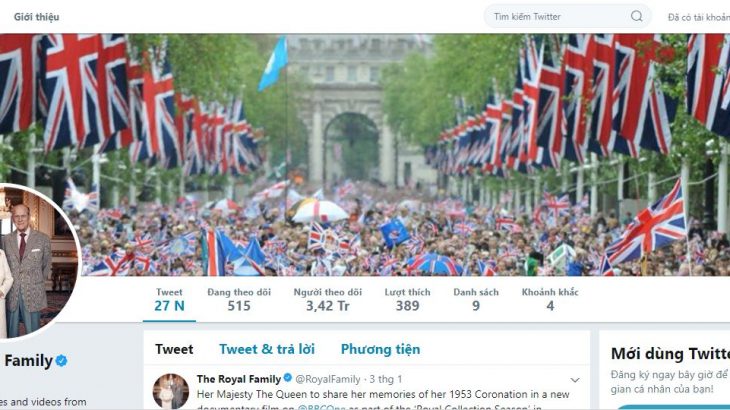View Người theo dõi 3,42 Tr

327,299
